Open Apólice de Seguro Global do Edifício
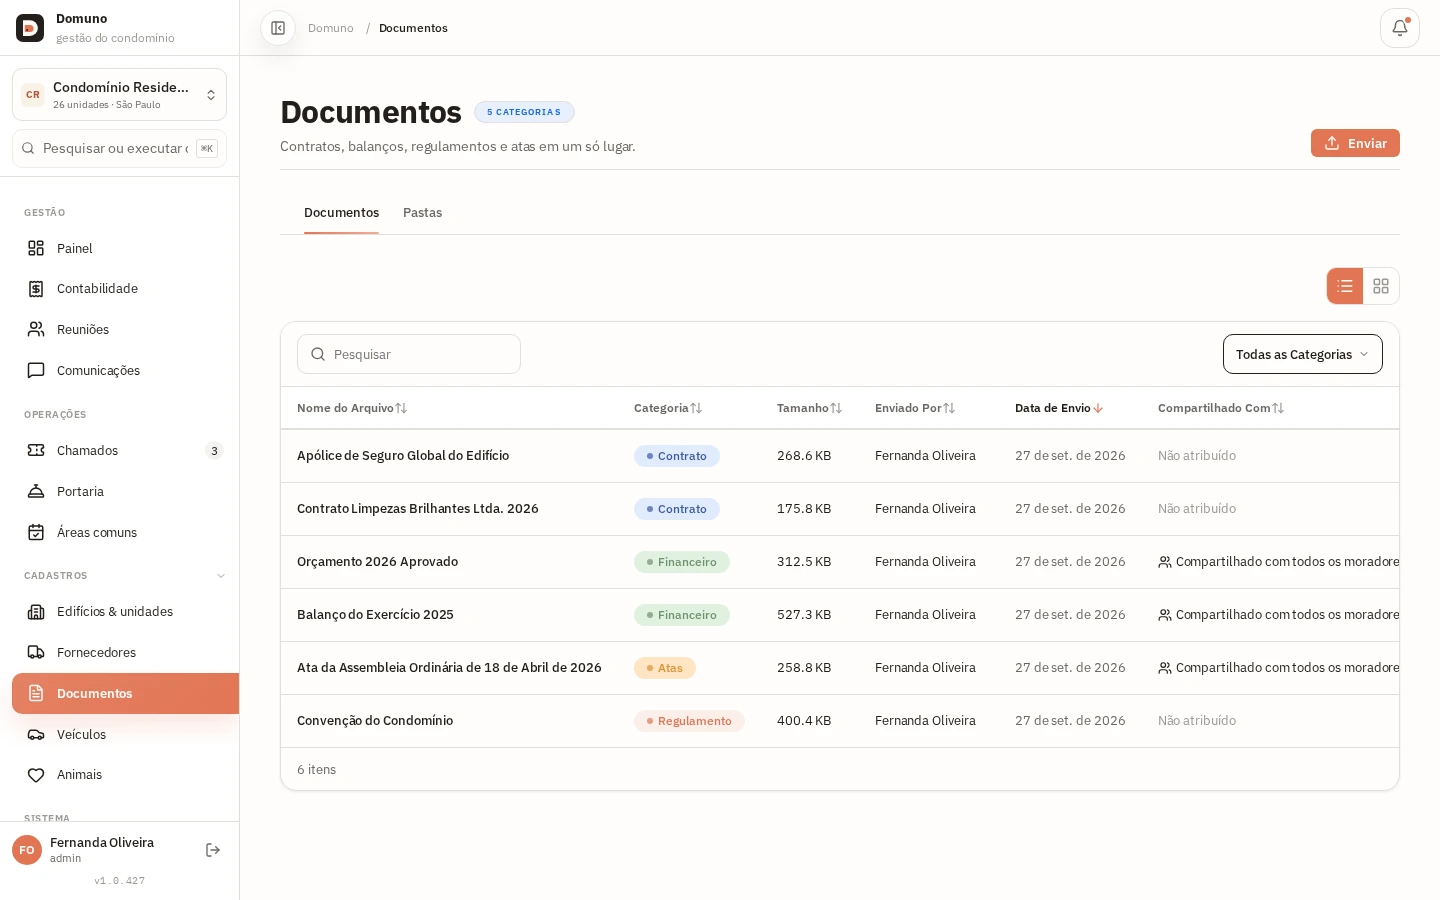This screenshot has width=1440, height=900. pos(403,456)
